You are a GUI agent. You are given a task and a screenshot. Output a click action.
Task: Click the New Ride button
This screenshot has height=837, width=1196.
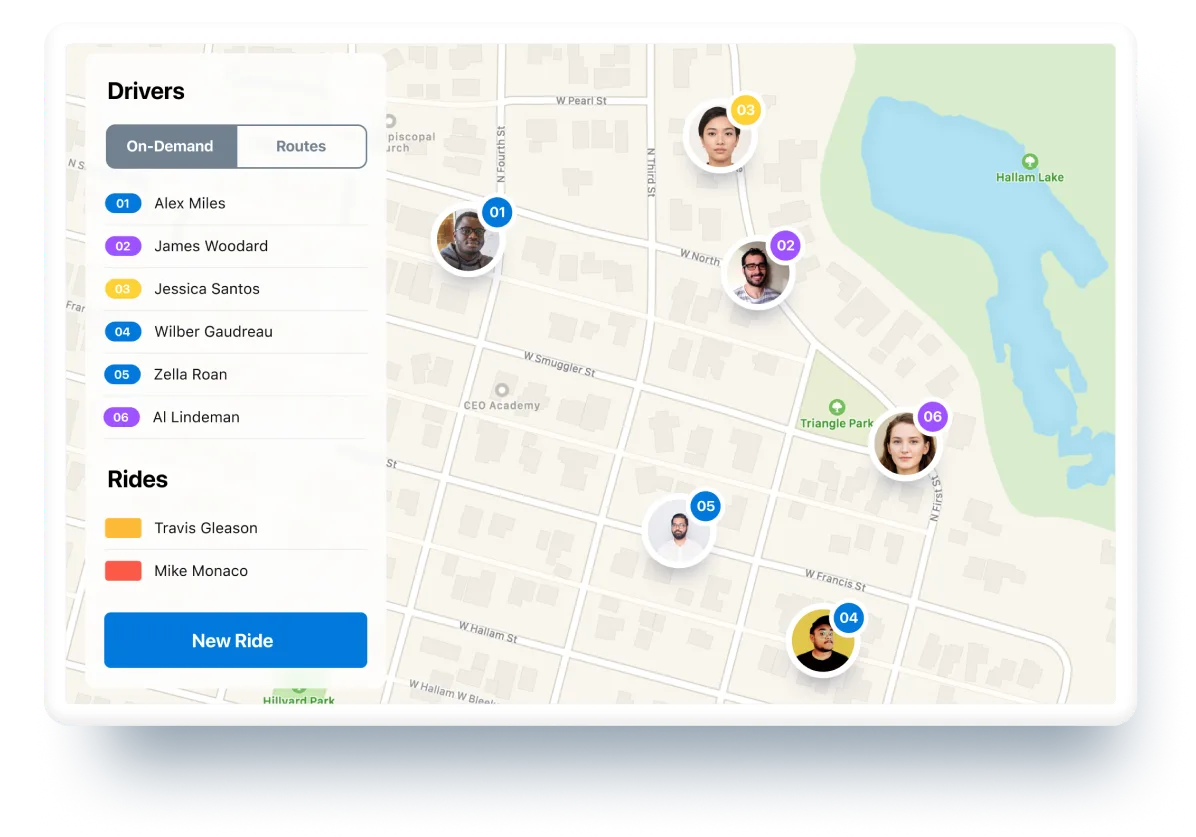[x=236, y=640]
